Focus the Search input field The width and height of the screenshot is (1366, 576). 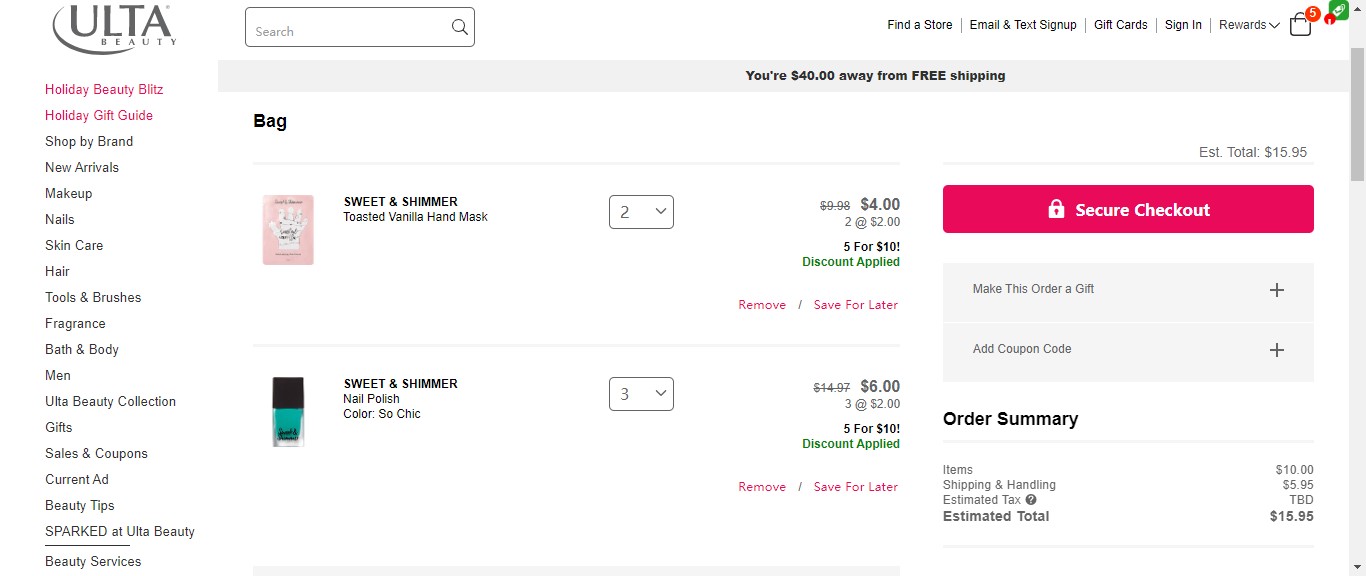(x=360, y=27)
